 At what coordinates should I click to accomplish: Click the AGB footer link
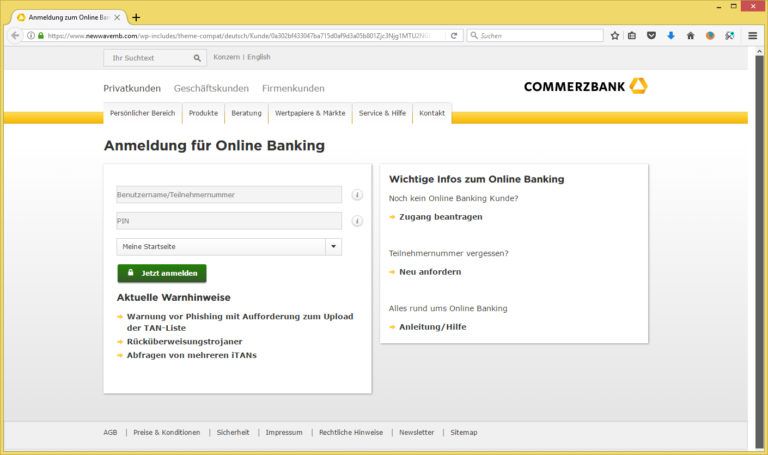[110, 432]
